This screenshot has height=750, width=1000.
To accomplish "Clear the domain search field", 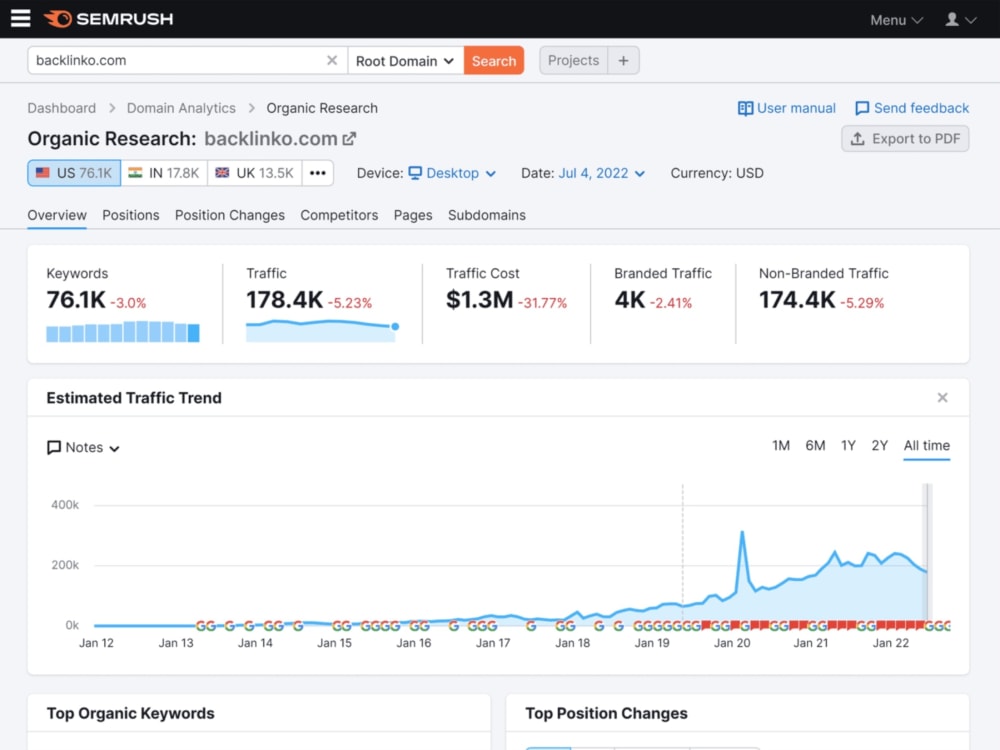I will [332, 61].
